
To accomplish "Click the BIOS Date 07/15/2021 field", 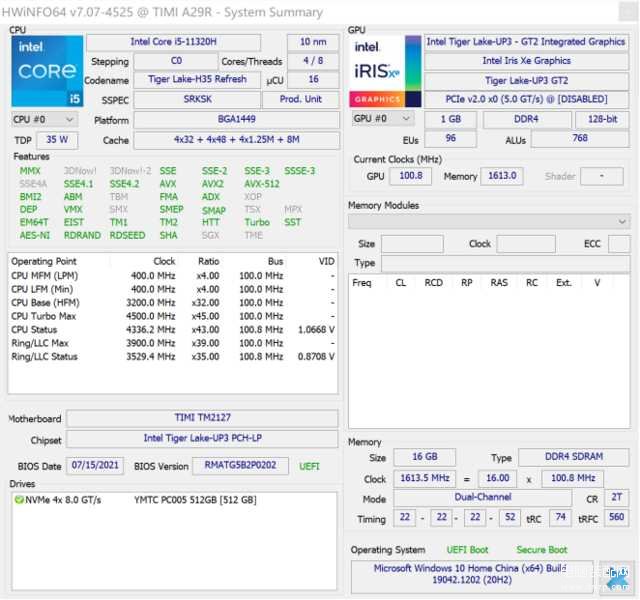I will coord(95,466).
